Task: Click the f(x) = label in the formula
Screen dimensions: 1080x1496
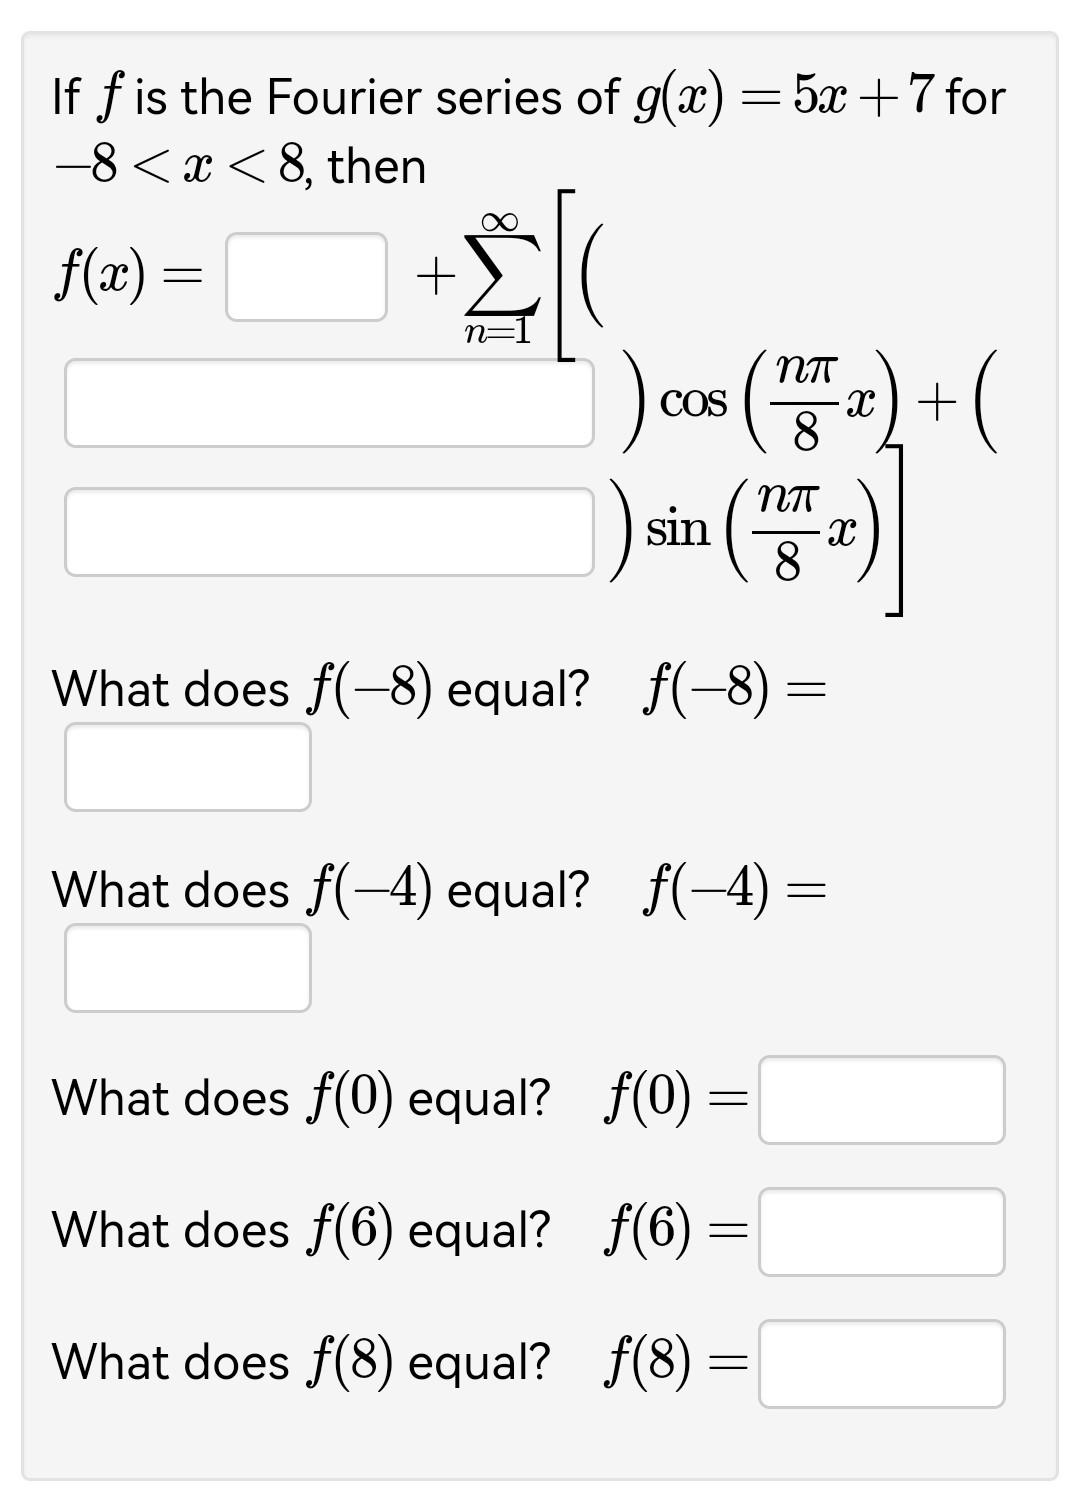Action: click(130, 272)
